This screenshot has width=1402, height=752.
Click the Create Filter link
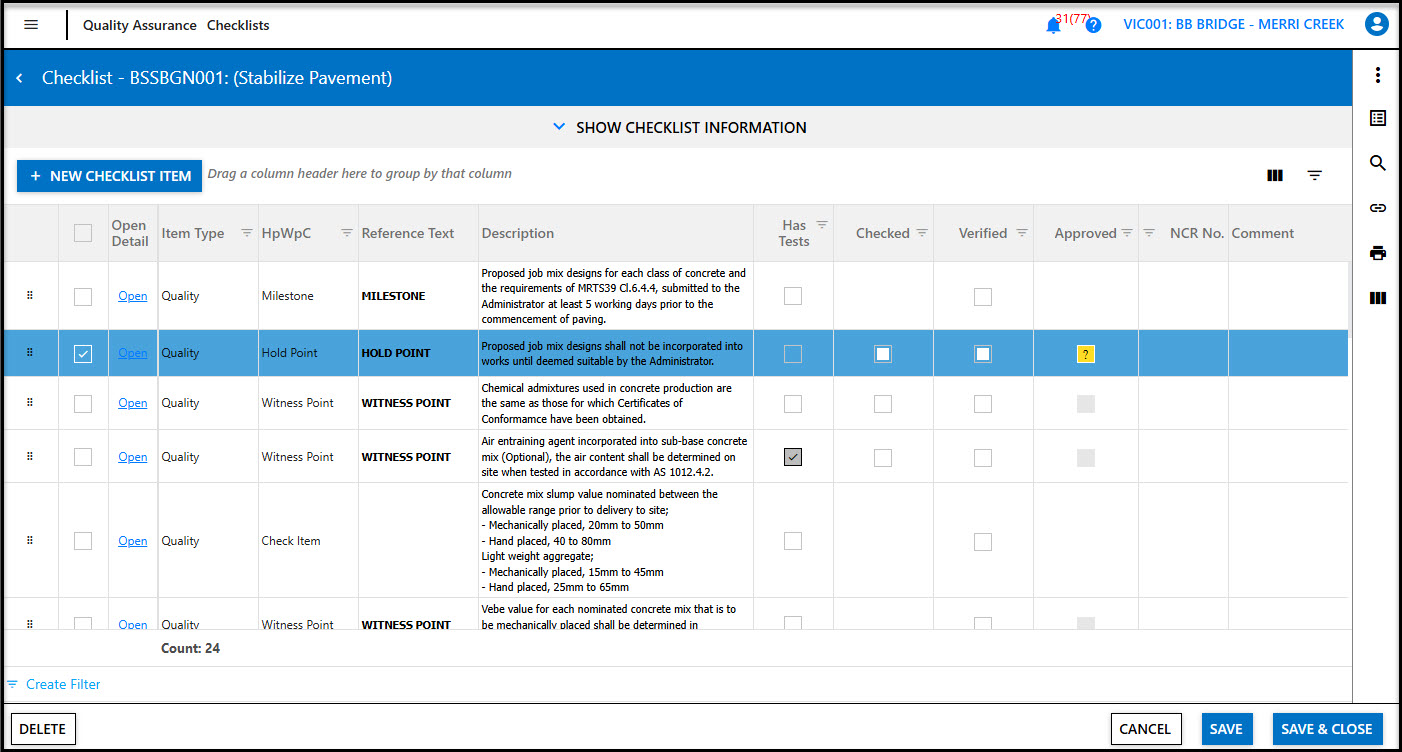(x=63, y=684)
